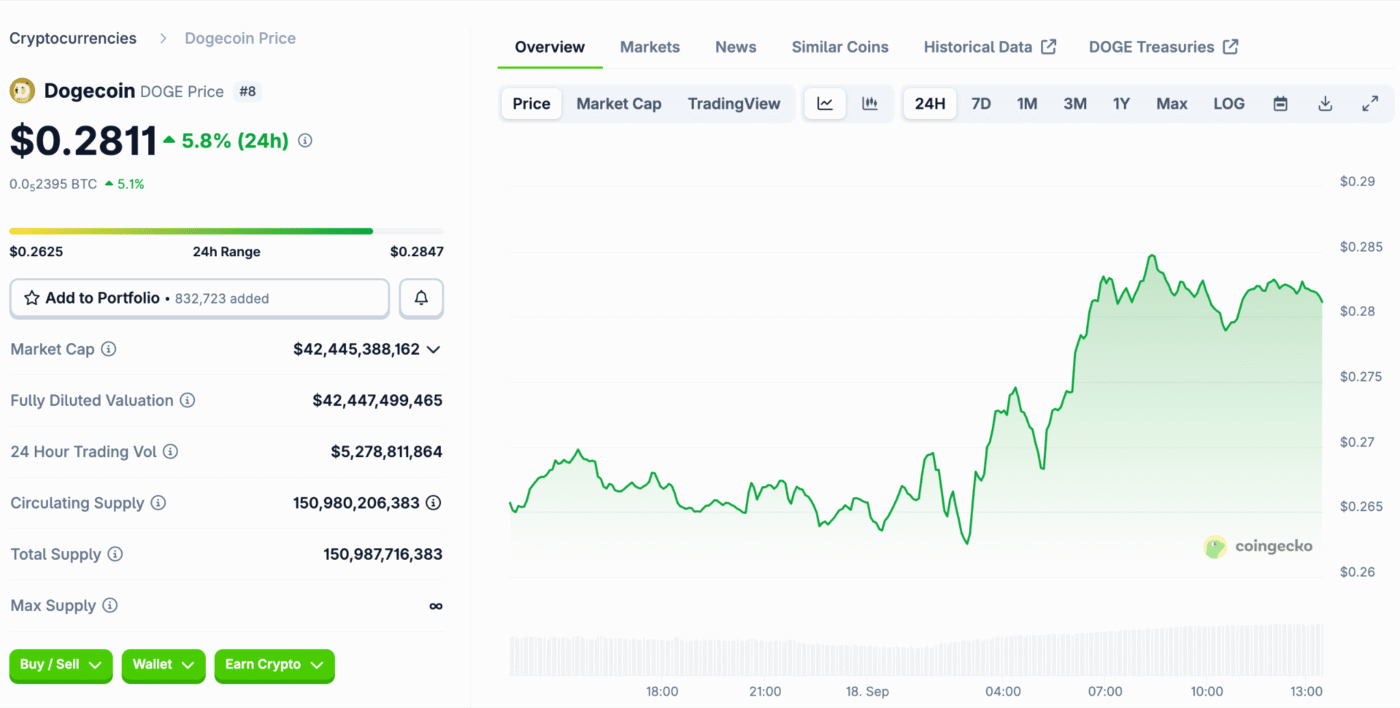This screenshot has width=1400, height=708.
Task: Open the Buy / Sell dropdown
Action: pyautogui.click(x=61, y=665)
